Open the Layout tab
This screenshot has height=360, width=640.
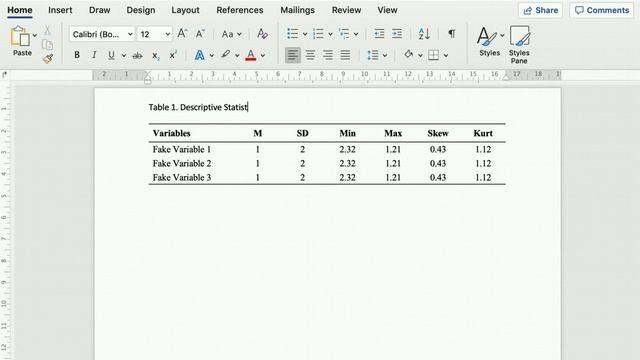pyautogui.click(x=185, y=10)
